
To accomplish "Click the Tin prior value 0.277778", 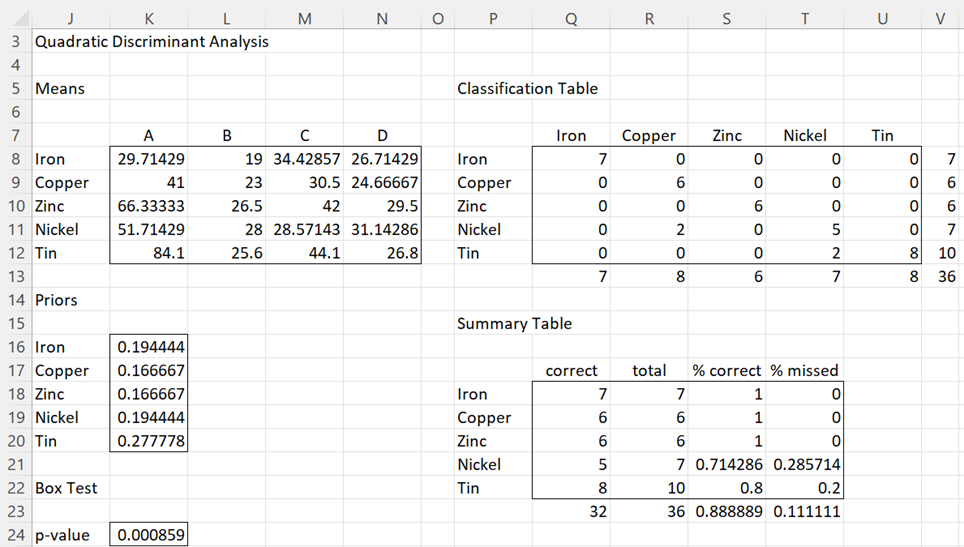I will pyautogui.click(x=149, y=441).
